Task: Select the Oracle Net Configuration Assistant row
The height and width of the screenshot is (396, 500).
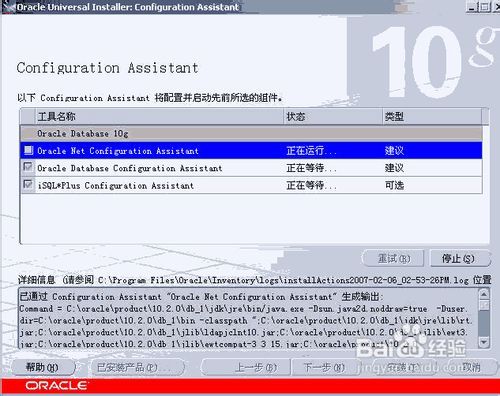Action: click(x=251, y=151)
